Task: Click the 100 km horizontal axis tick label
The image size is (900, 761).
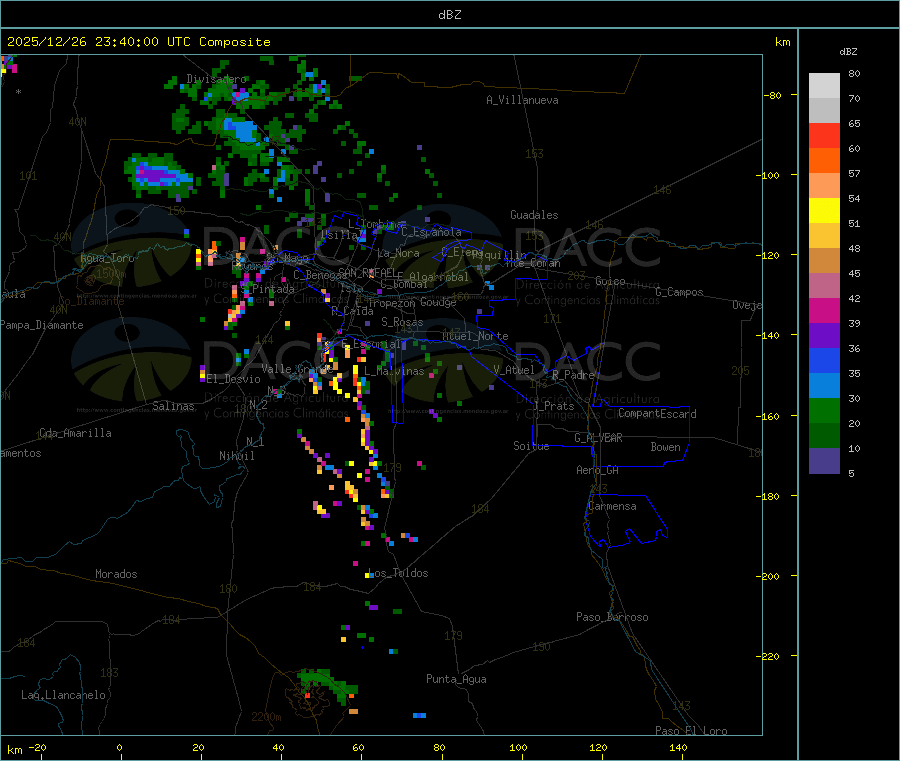Action: point(518,748)
